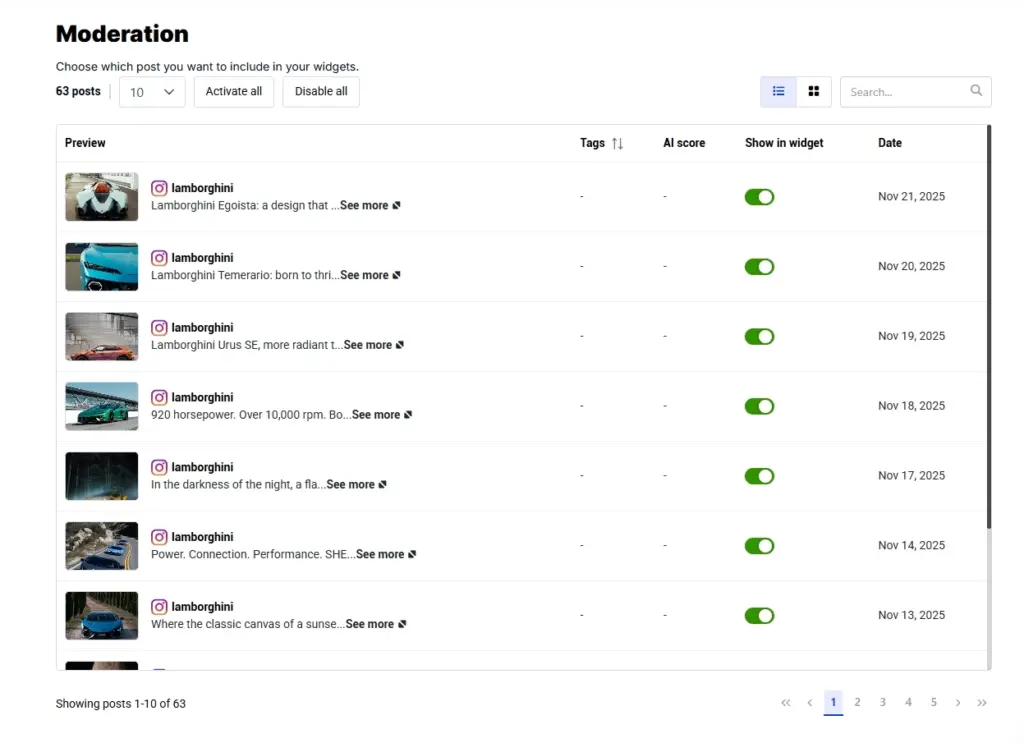
Task: Expand See more on the Egoista post
Action: click(366, 205)
